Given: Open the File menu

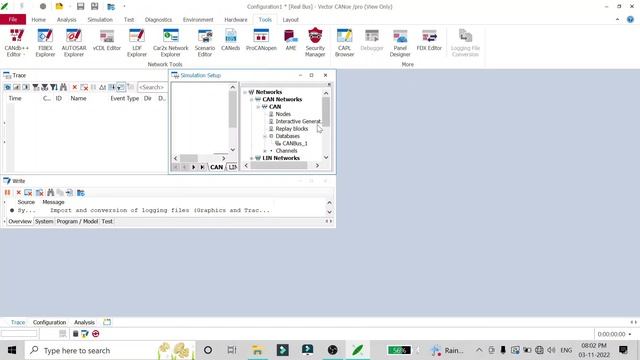Looking at the screenshot, I should 13,19.
